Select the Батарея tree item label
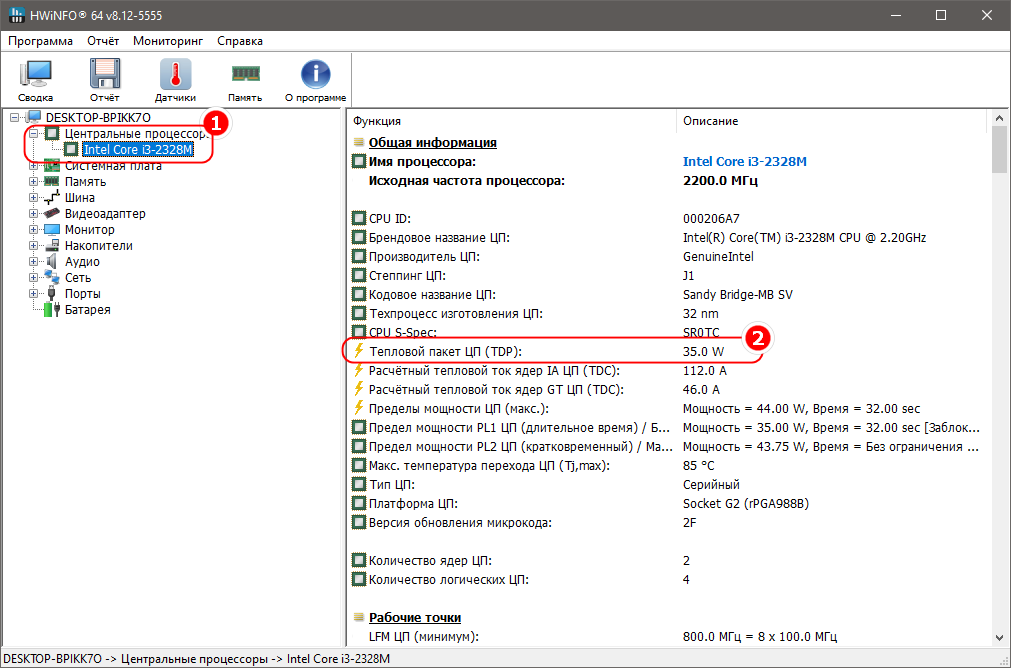 88,309
